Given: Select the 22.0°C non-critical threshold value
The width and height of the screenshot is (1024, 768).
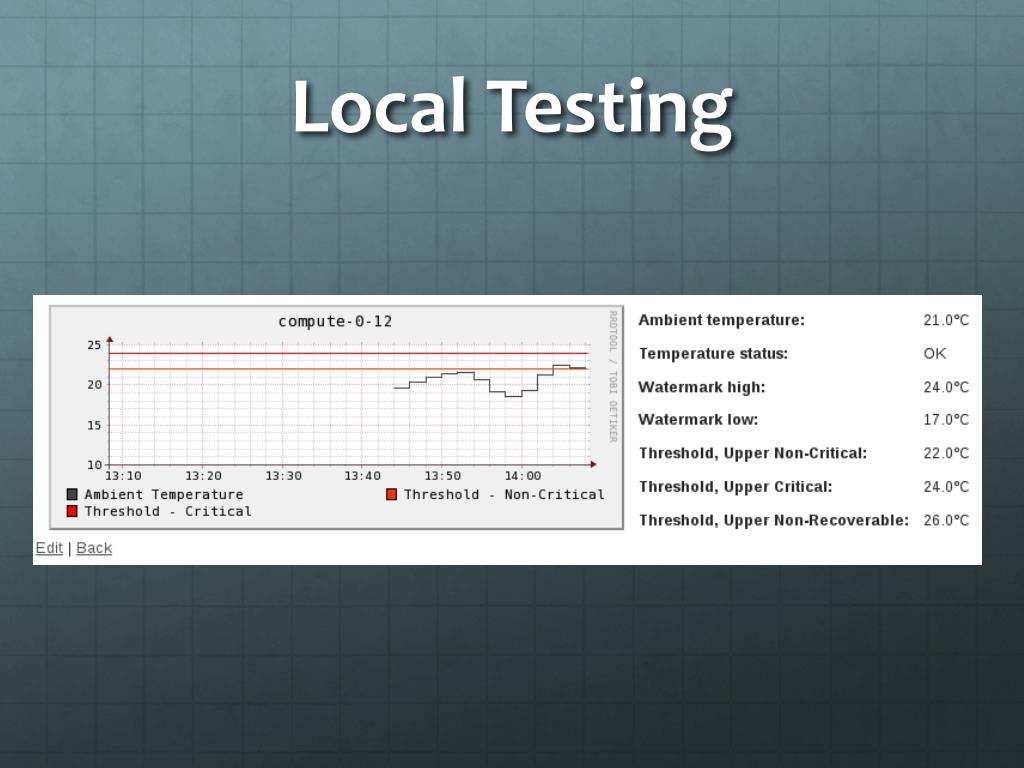Looking at the screenshot, I should point(946,453).
